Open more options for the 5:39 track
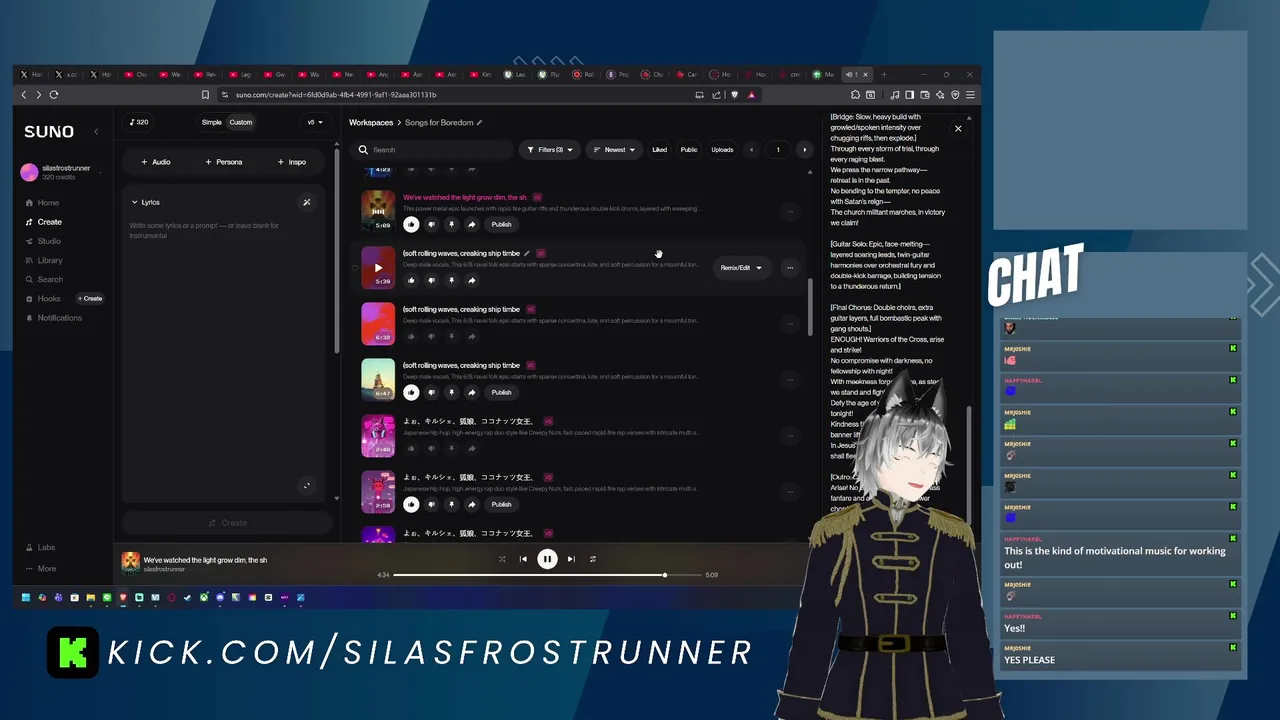This screenshot has width=1280, height=720. coord(790,267)
